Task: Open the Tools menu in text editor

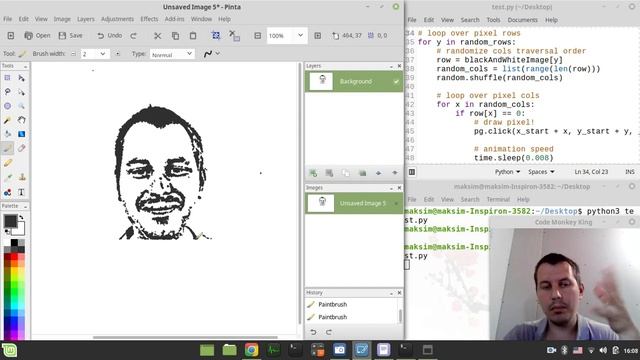Action: point(493,20)
